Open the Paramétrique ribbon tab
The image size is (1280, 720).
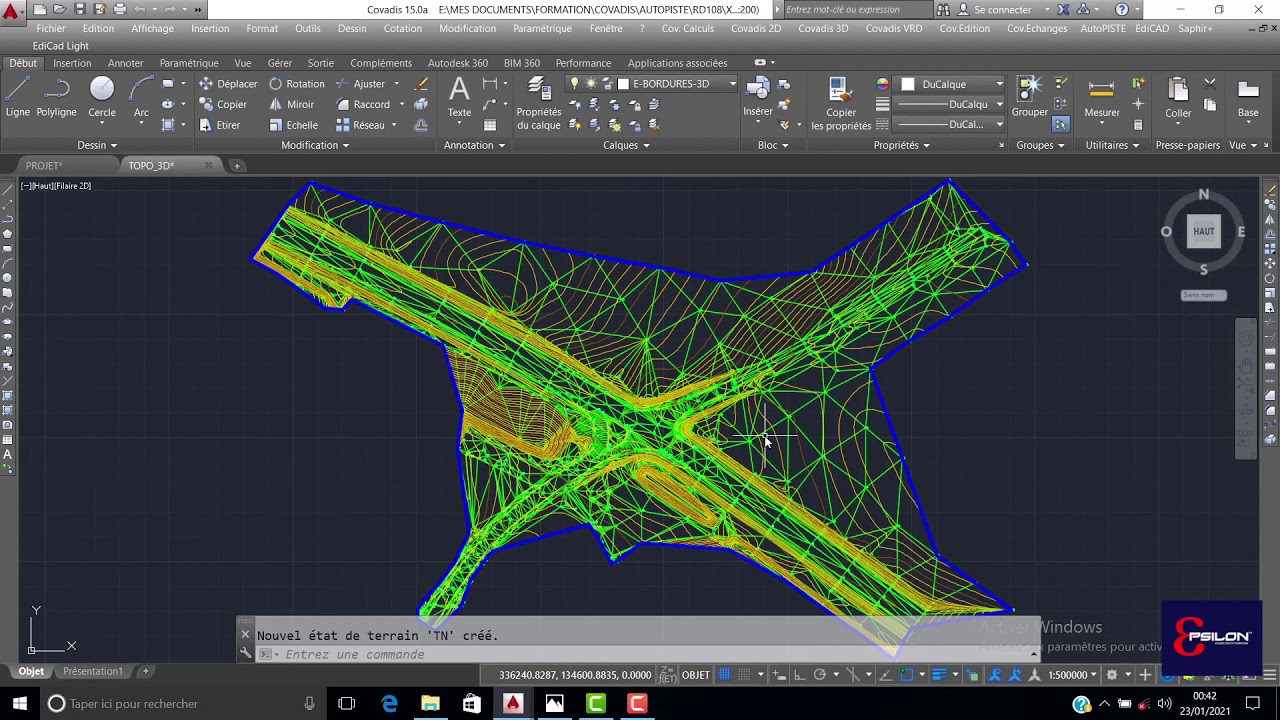189,63
